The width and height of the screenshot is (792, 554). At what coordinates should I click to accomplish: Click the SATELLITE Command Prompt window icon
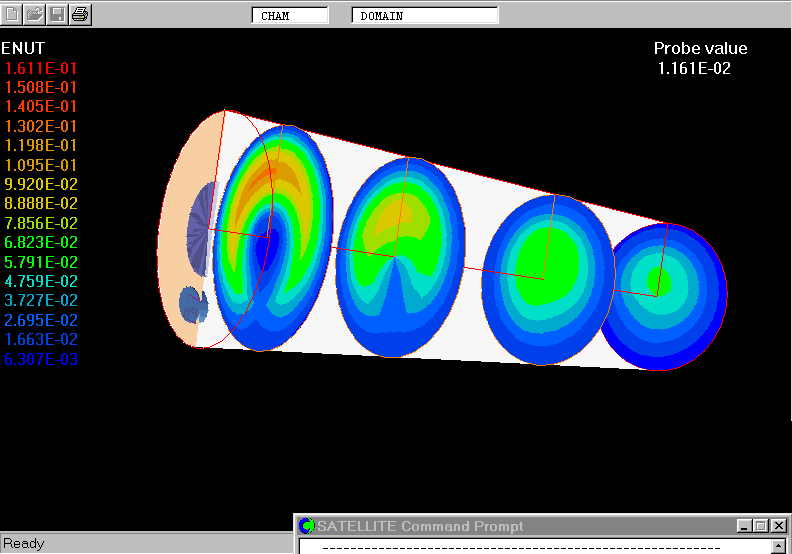click(307, 526)
